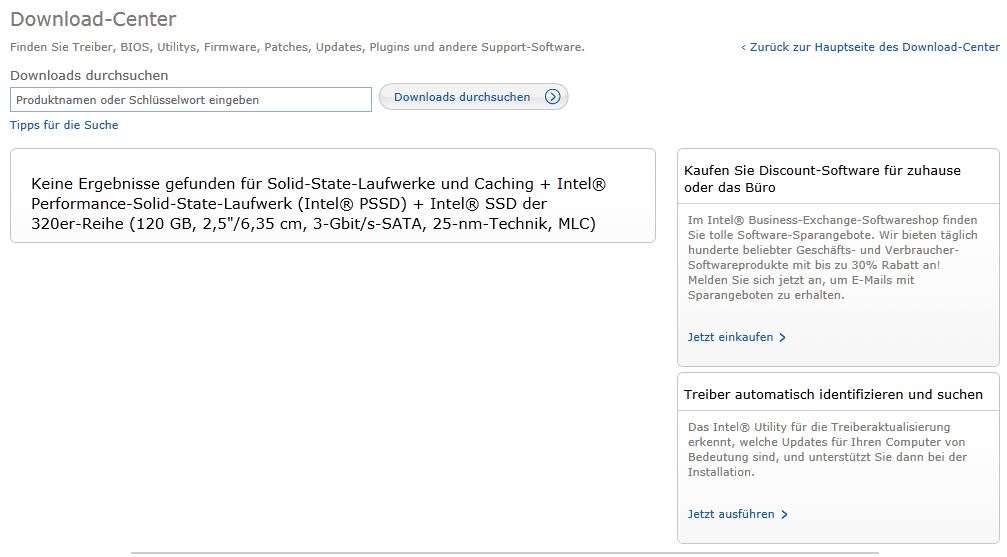Select the Treiber automatisch identifizieren und suchen heading

[x=833, y=394]
